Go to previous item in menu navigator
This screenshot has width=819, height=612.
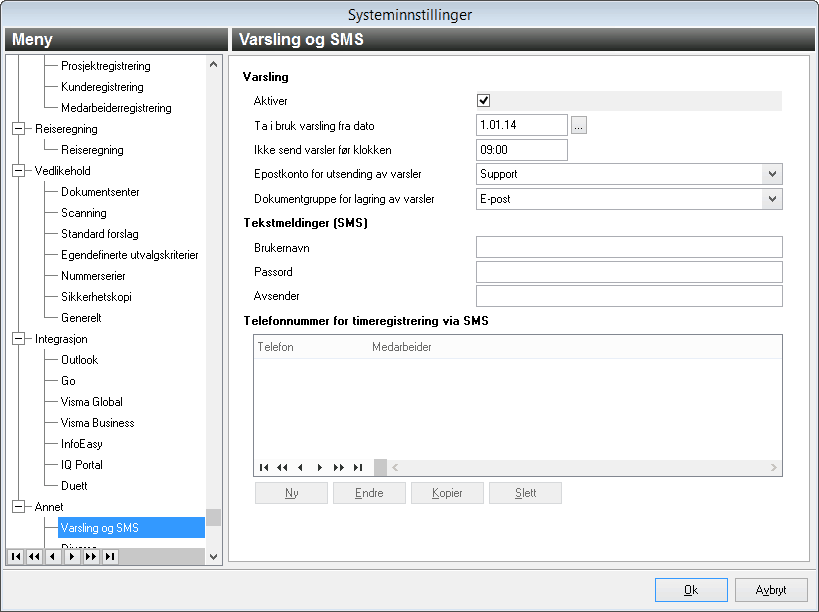click(x=53, y=557)
